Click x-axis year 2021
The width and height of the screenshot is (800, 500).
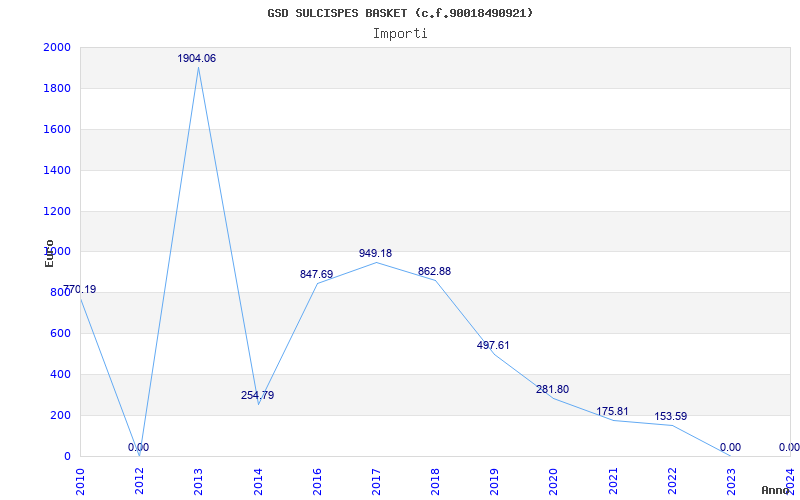613,483
